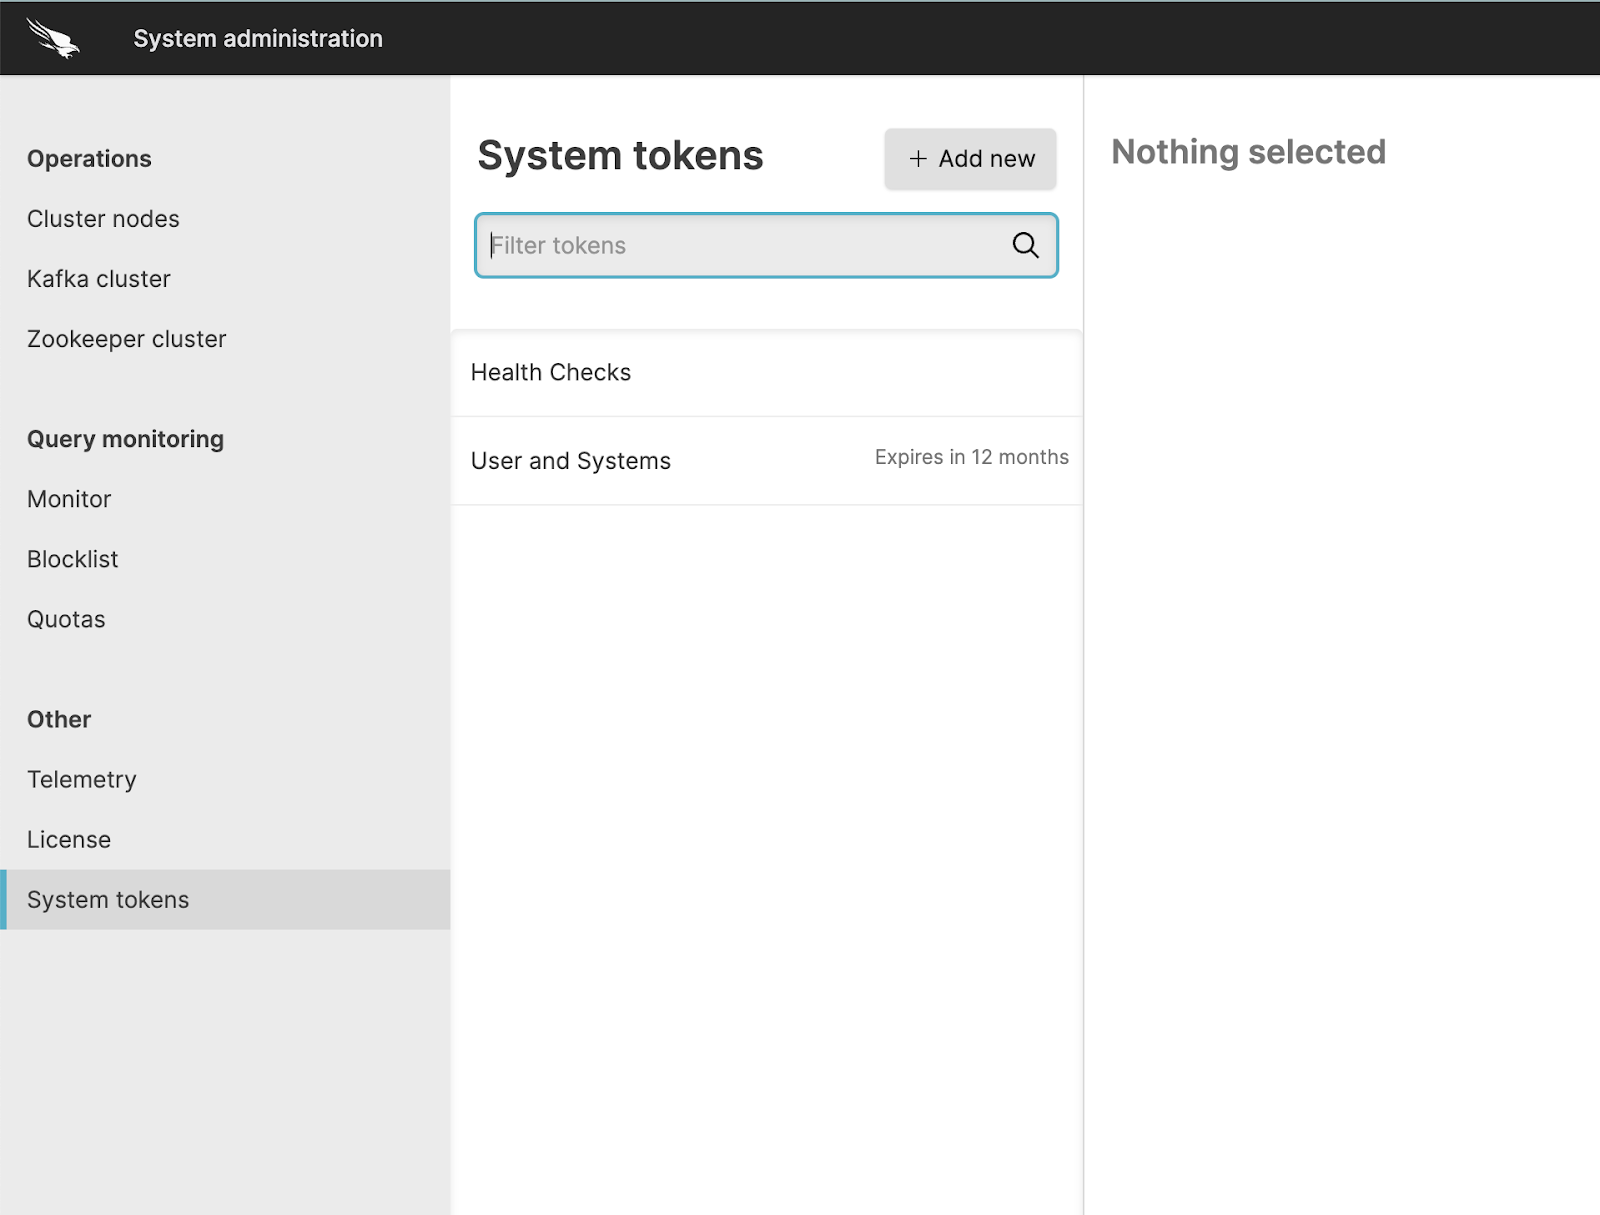
Task: Click the falcon logo in header
Action: (53, 39)
